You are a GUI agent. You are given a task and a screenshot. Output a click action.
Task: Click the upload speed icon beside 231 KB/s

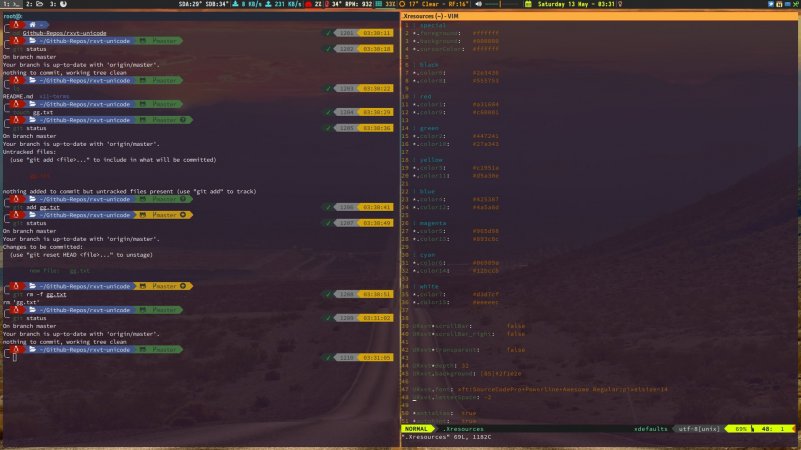tap(268, 4)
